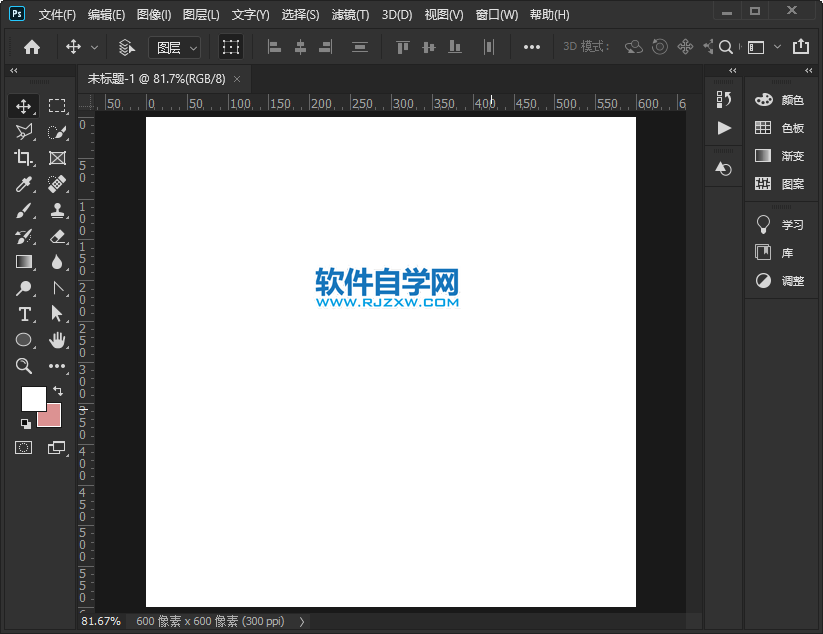Screen dimensions: 823x634
Task: Click the foreground color swatch
Action: [x=34, y=398]
